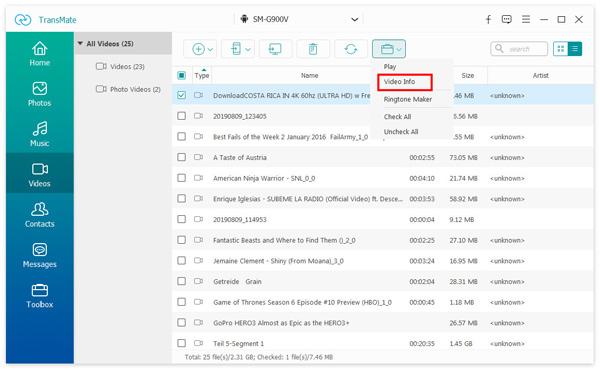This screenshot has width=600, height=370.
Task: Switch to grid view
Action: click(x=561, y=49)
